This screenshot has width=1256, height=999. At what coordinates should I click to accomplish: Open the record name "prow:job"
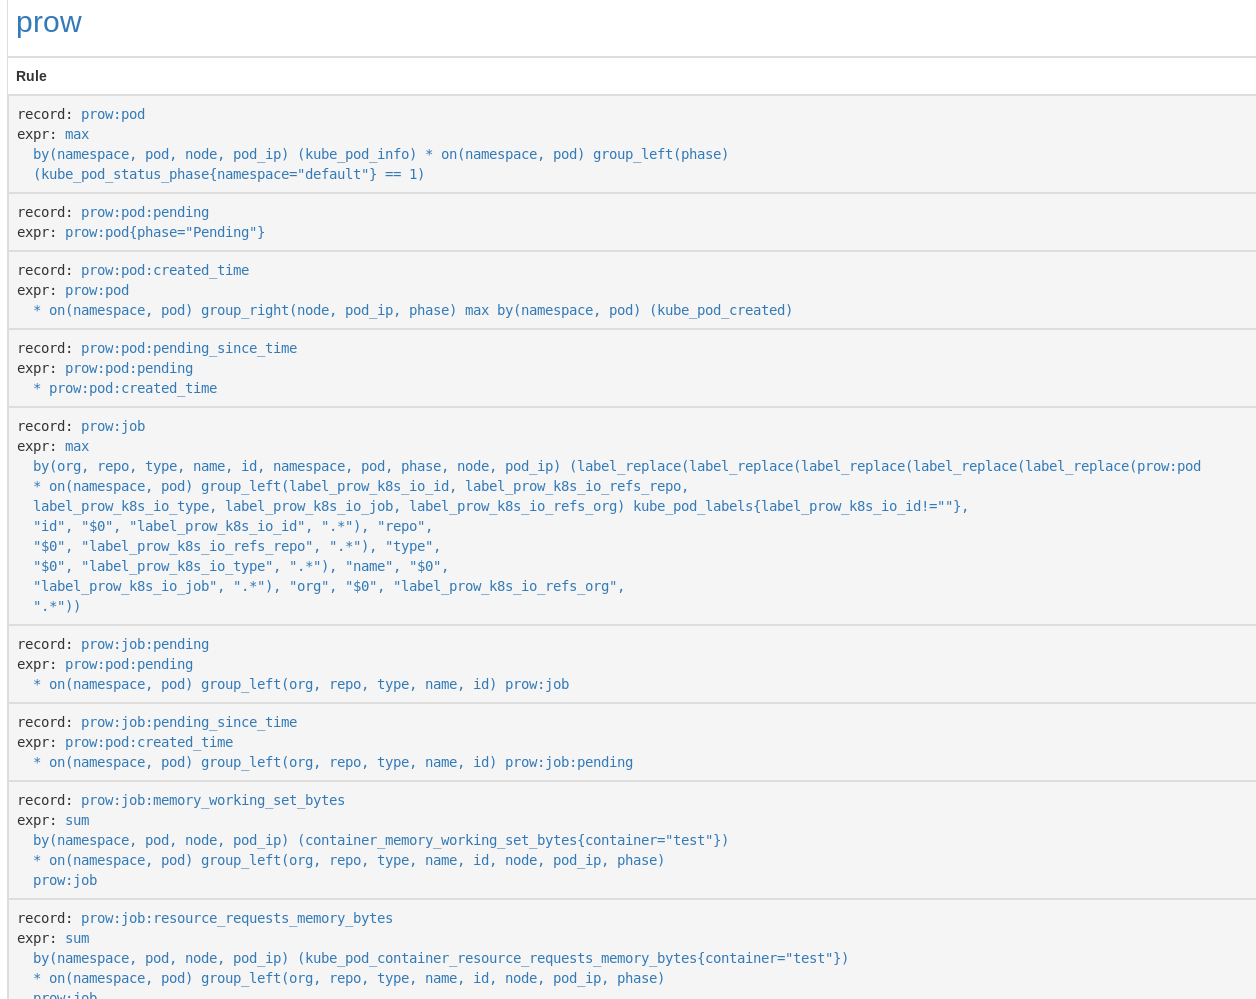coord(112,426)
